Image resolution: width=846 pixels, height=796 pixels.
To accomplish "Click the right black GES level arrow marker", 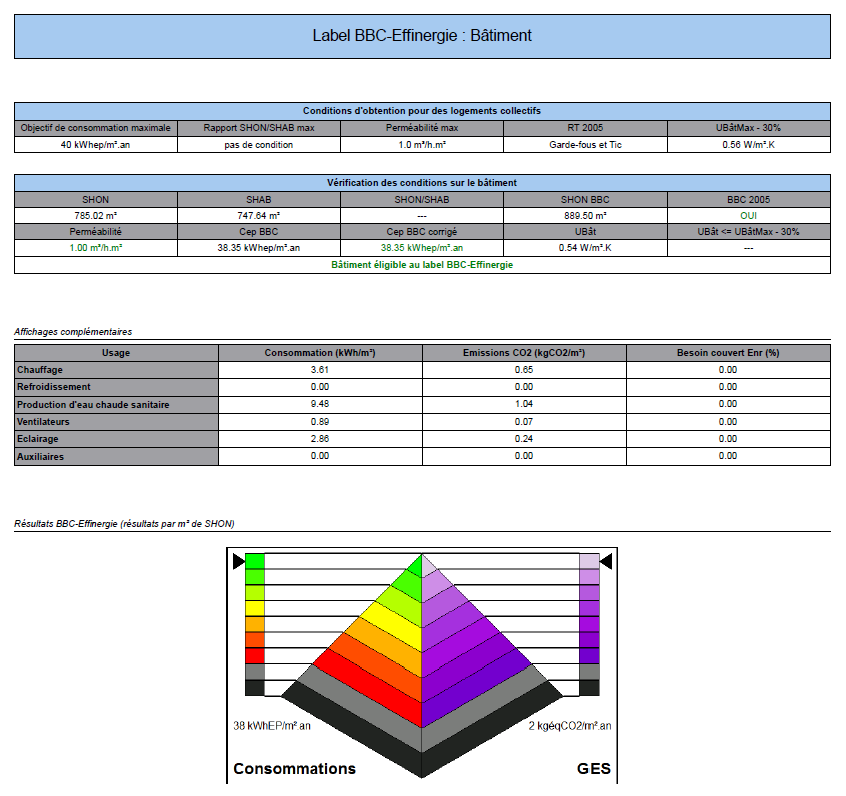I will click(606, 561).
